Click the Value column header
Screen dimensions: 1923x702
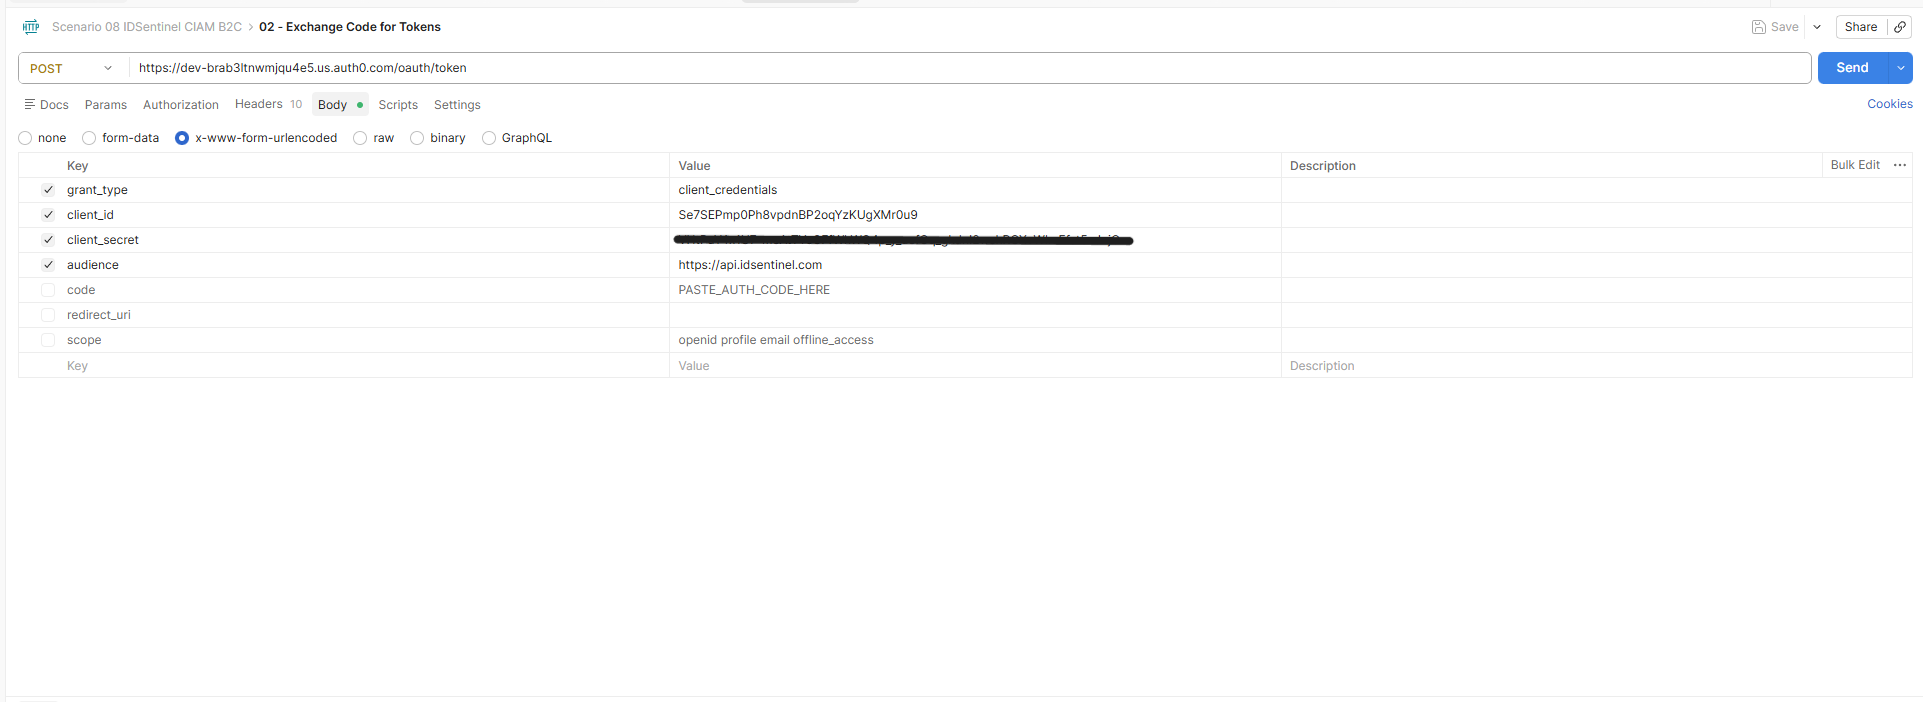click(694, 166)
